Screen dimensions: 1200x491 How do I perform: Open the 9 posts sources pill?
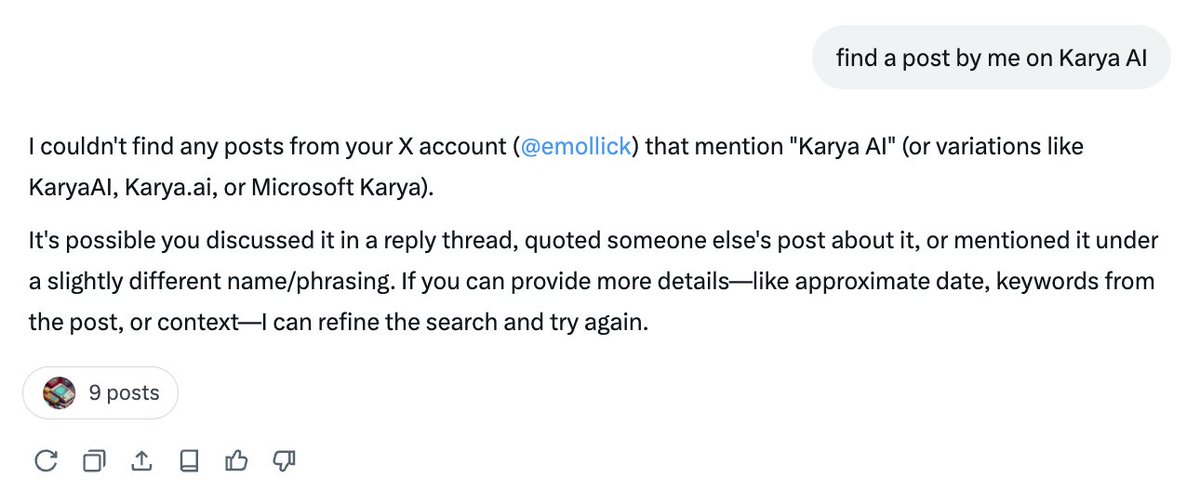point(101,393)
